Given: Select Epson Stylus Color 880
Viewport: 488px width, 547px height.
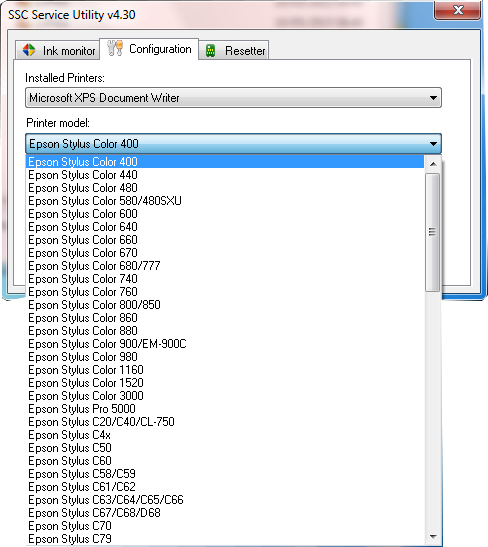Looking at the screenshot, I should (225, 331).
